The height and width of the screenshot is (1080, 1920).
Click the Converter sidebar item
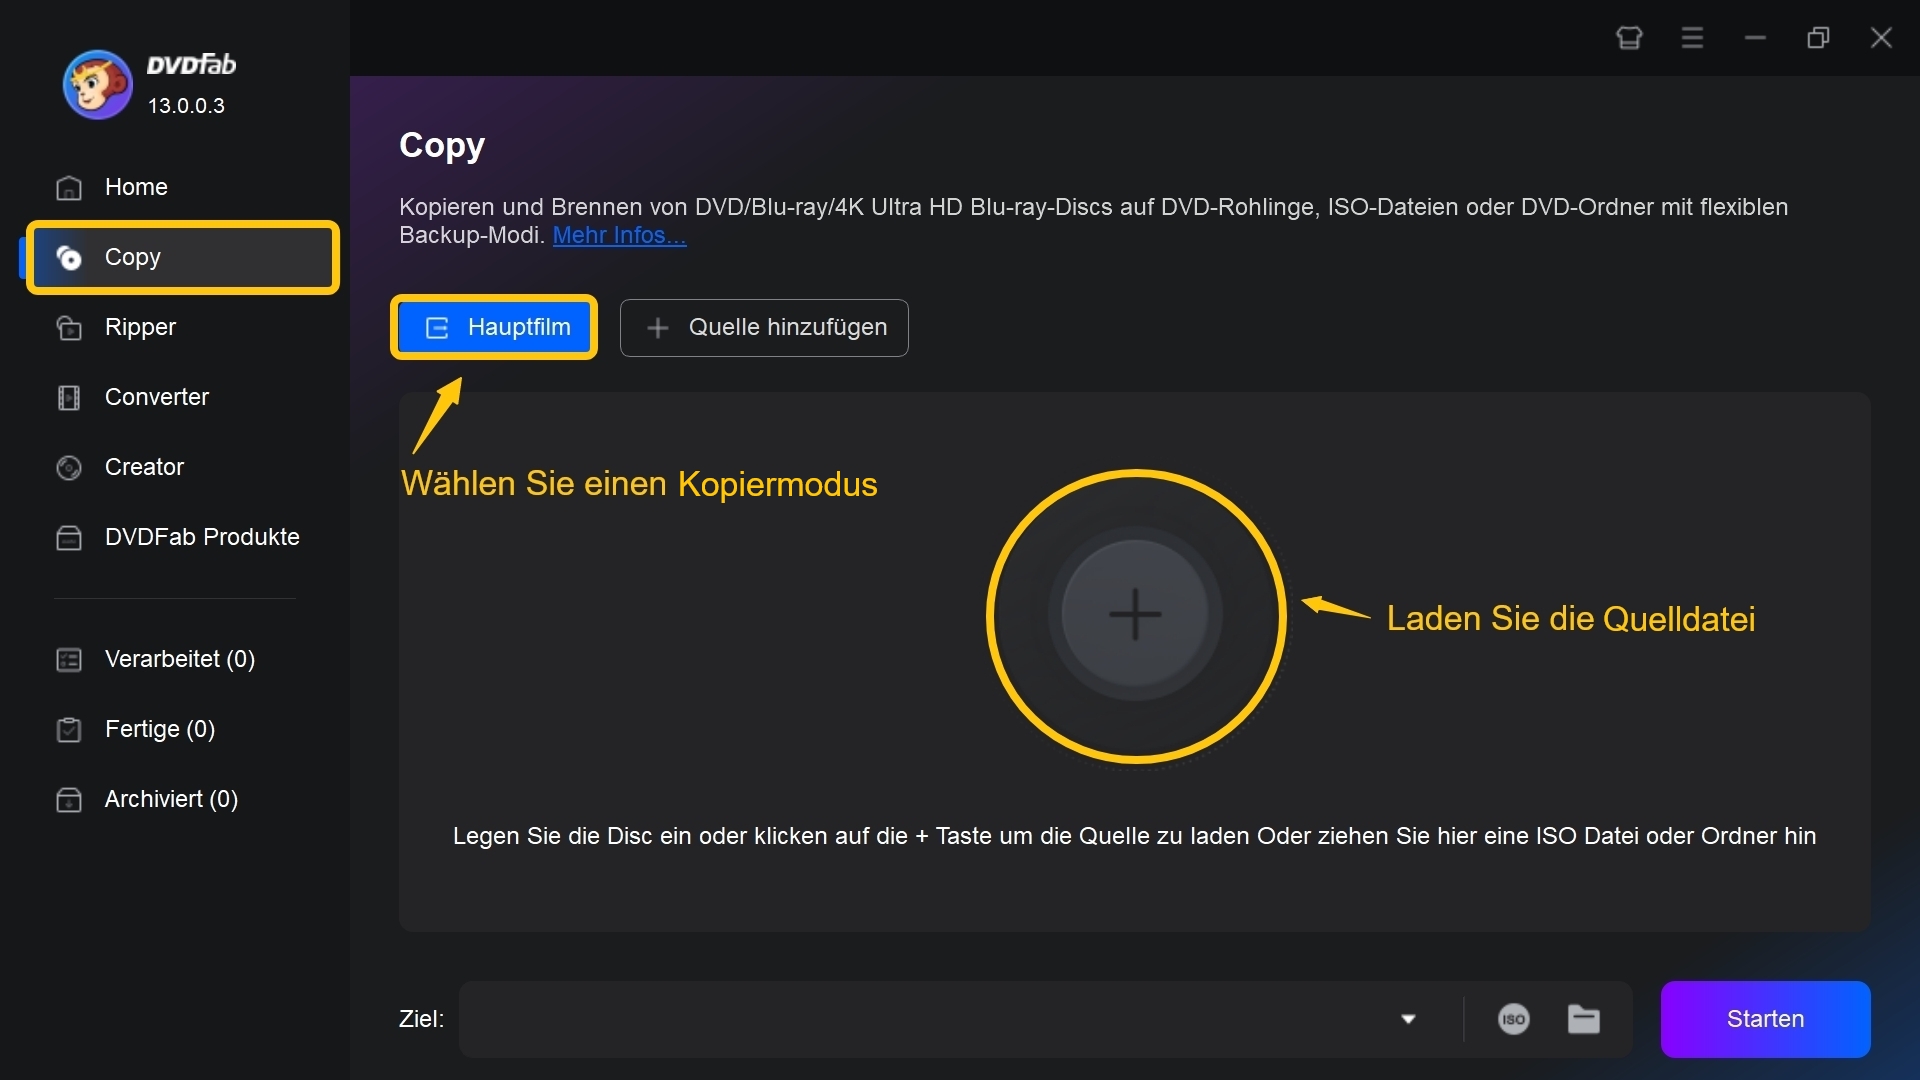(157, 396)
